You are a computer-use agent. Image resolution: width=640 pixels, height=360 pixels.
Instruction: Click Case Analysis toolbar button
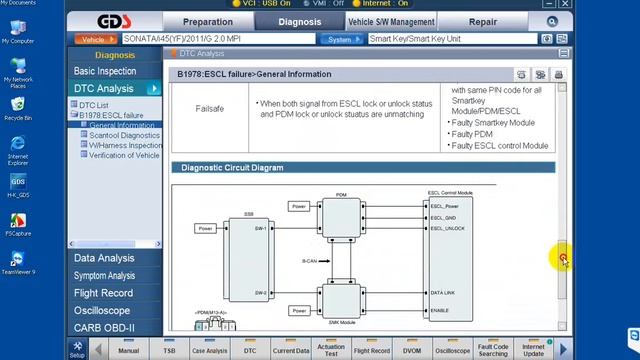pos(209,349)
